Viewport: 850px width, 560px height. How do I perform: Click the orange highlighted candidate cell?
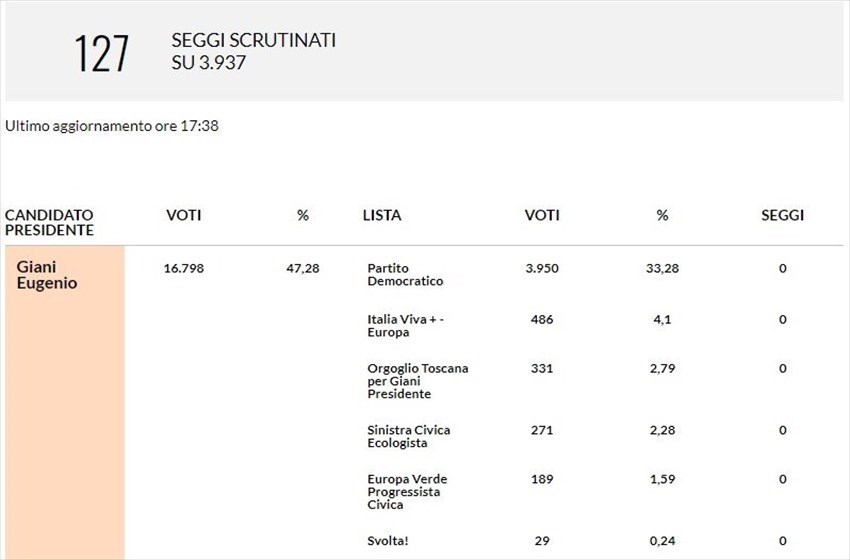click(64, 420)
